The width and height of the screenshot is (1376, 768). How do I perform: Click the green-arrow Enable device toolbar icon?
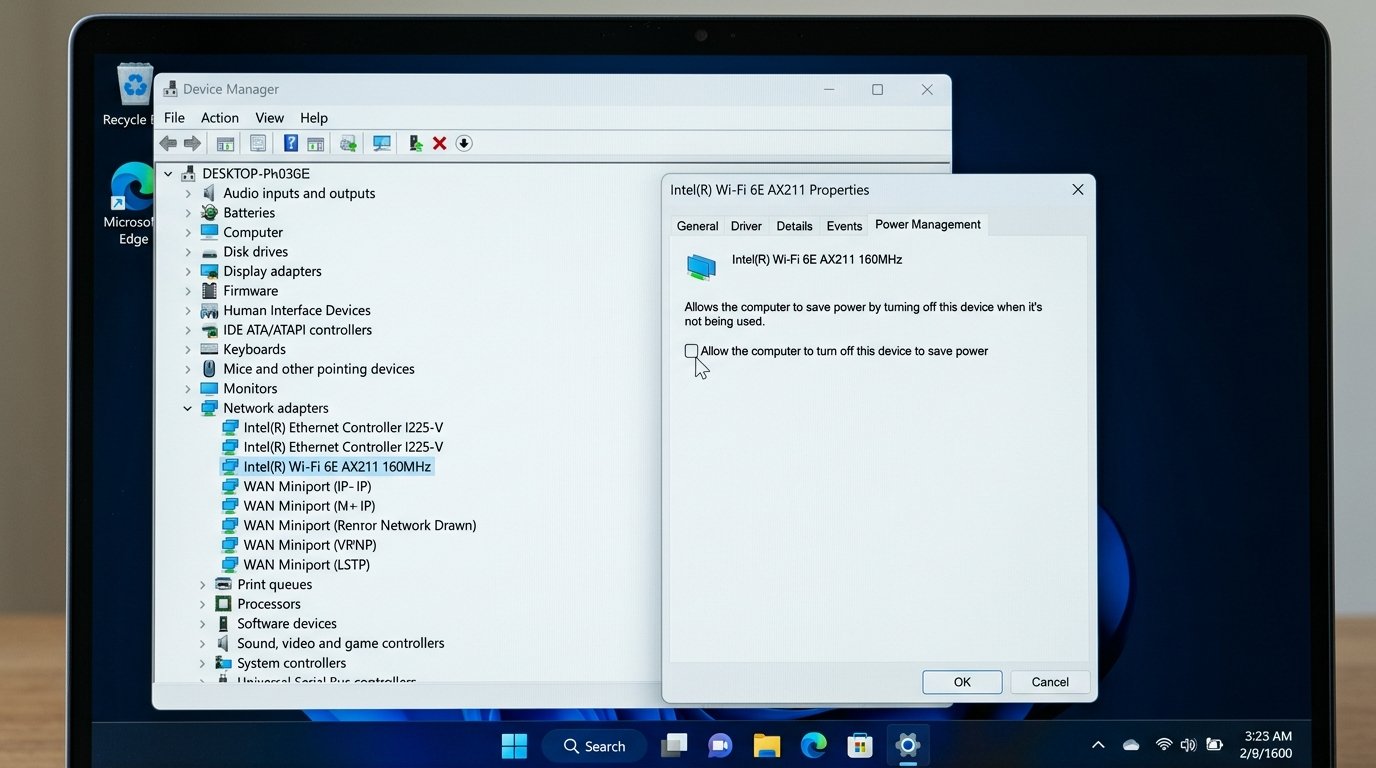pos(416,144)
